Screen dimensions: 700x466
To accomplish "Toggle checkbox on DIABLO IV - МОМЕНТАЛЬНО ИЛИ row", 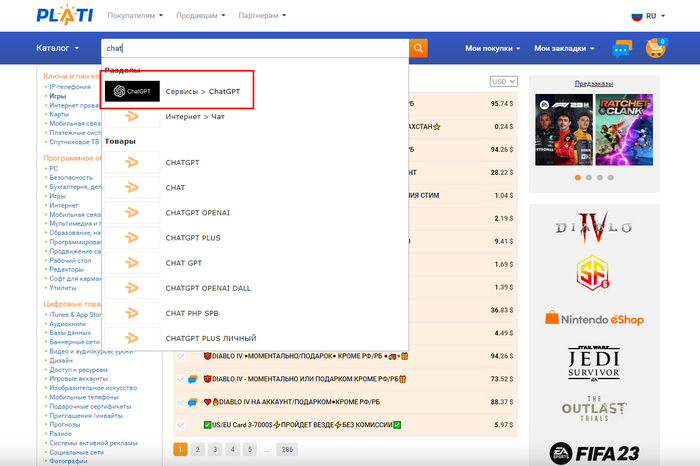I will 181,379.
